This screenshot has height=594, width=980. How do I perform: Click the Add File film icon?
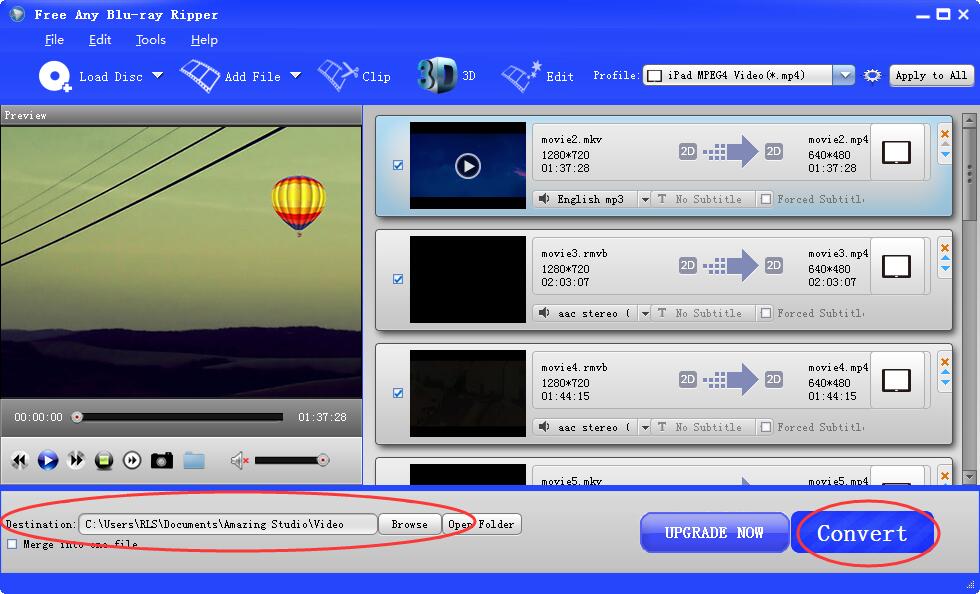click(199, 76)
